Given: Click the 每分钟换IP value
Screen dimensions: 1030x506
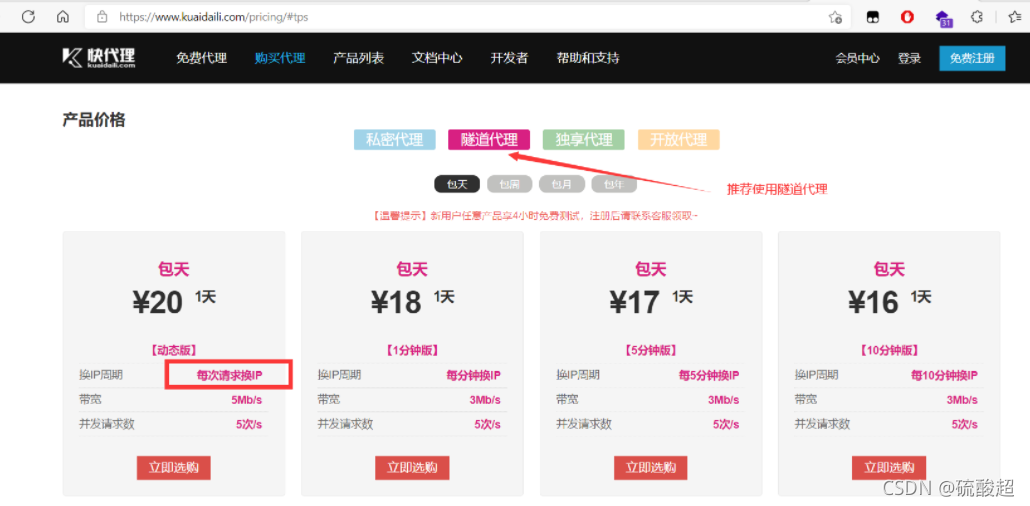Looking at the screenshot, I should tap(474, 375).
